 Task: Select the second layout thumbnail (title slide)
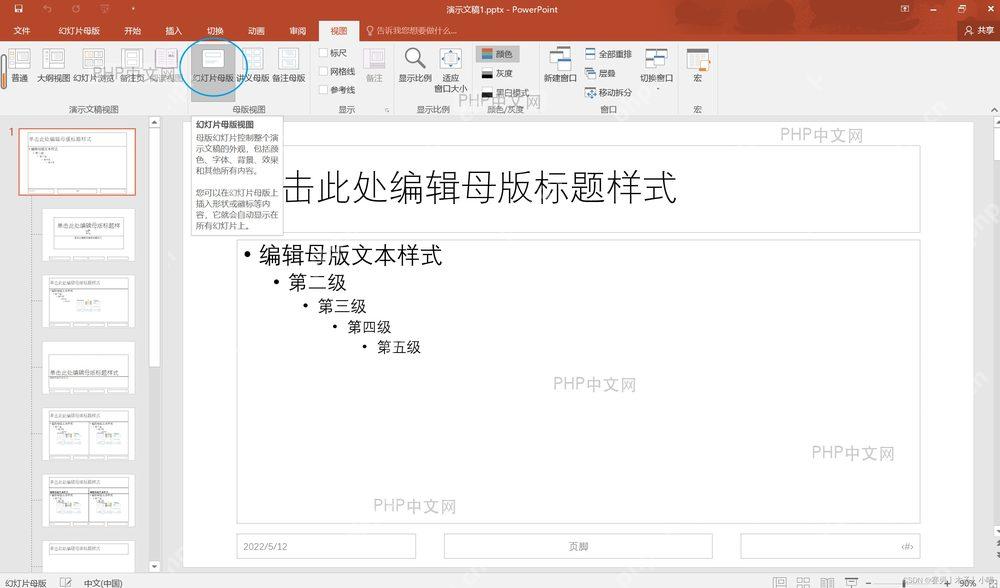pos(89,234)
